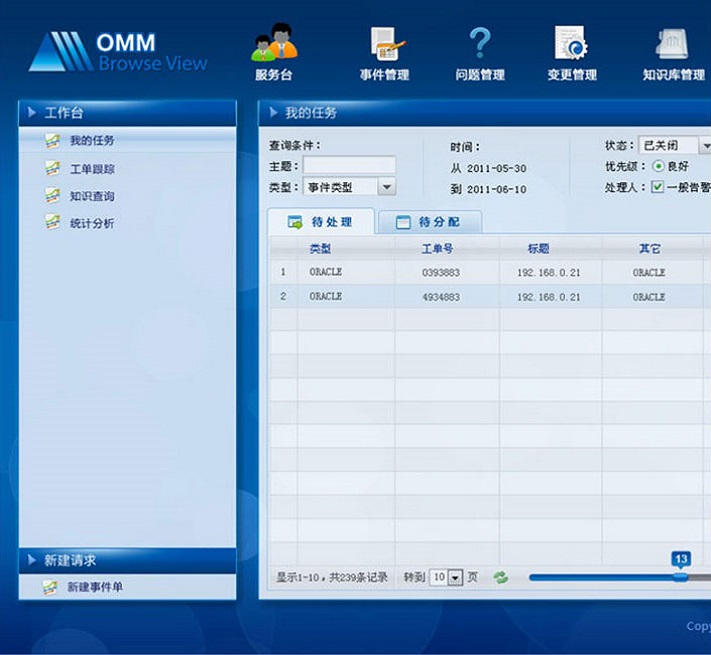Click the 问题管理 question mark icon
This screenshot has width=711, height=655.
tap(480, 44)
